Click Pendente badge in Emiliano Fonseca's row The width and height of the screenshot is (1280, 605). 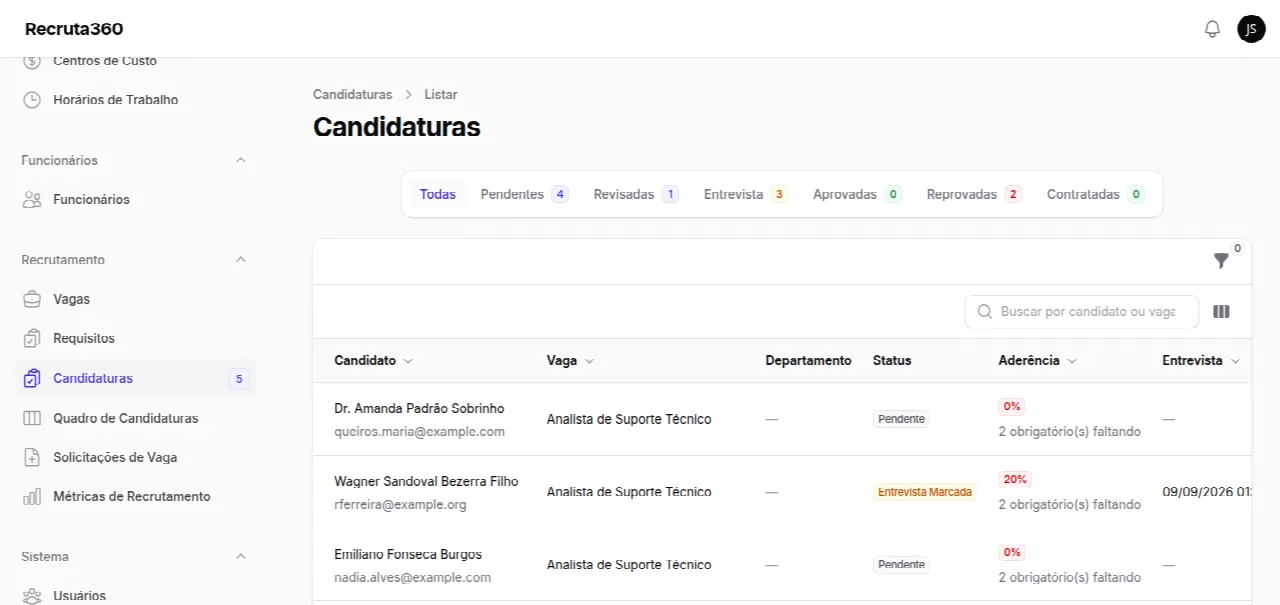pos(901,565)
